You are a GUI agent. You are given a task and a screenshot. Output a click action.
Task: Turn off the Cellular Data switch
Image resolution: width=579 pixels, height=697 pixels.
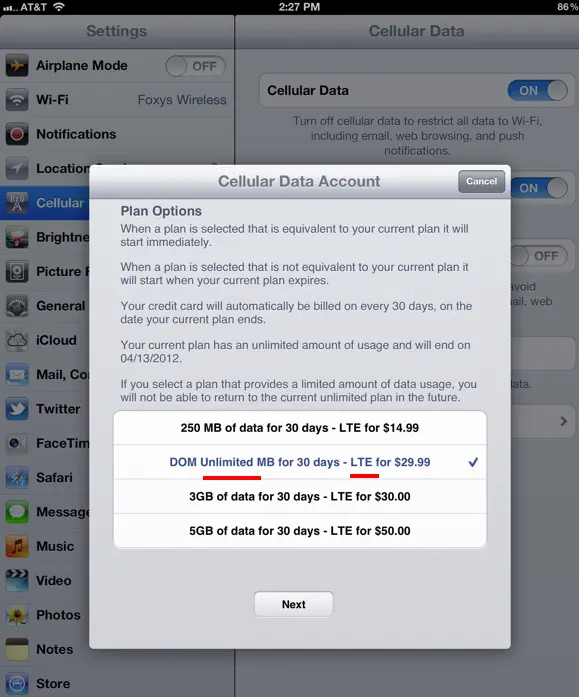click(538, 91)
